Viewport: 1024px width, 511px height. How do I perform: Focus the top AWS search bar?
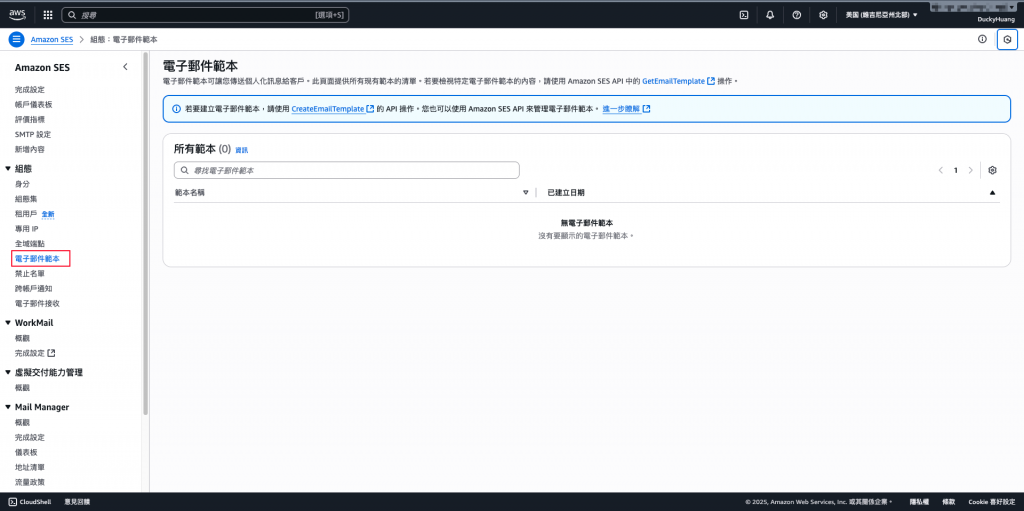205,14
